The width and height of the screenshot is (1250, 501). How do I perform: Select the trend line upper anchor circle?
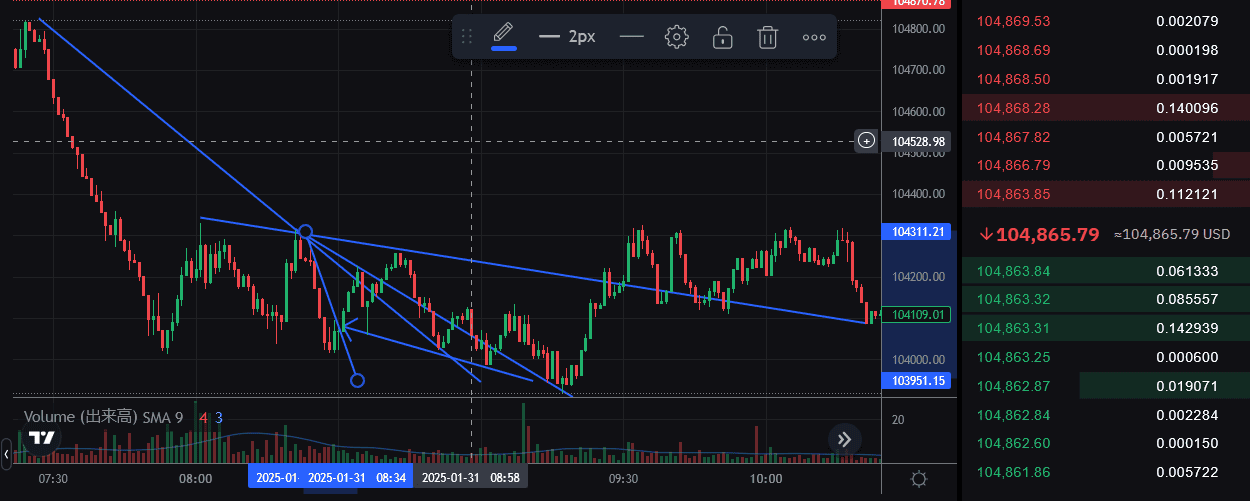coord(306,233)
